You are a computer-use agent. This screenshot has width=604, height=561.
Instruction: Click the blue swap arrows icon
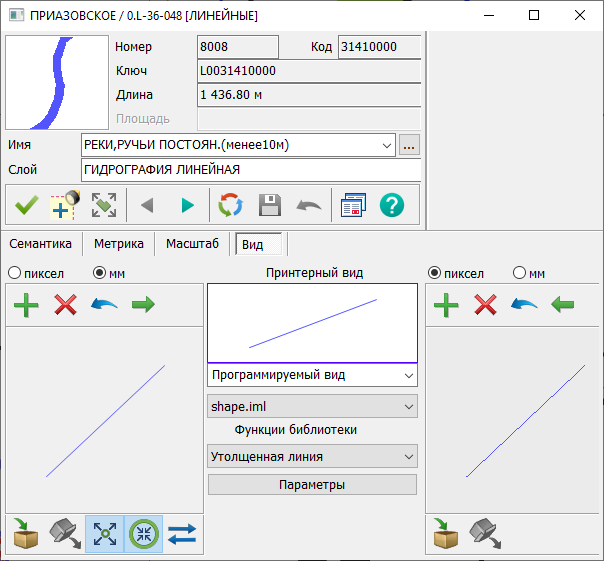point(182,534)
